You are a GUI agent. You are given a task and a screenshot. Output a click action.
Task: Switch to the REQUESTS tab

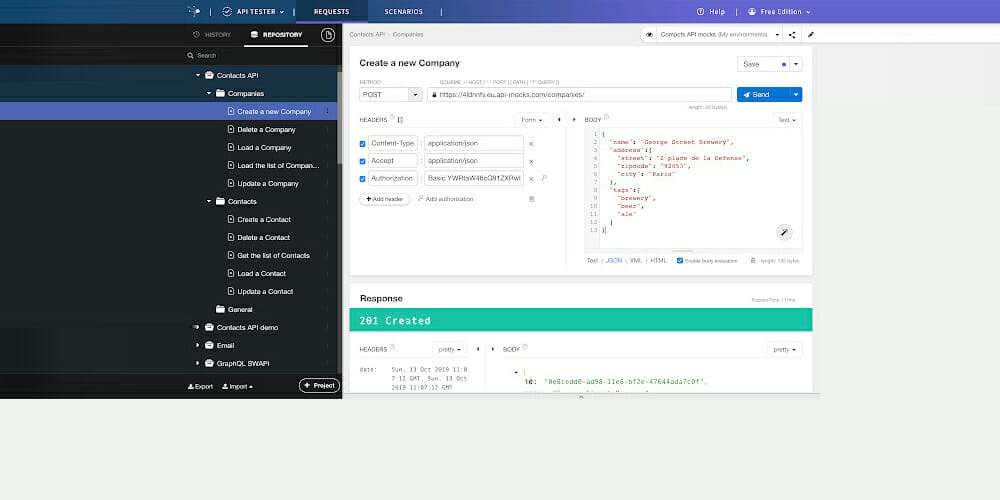click(331, 11)
